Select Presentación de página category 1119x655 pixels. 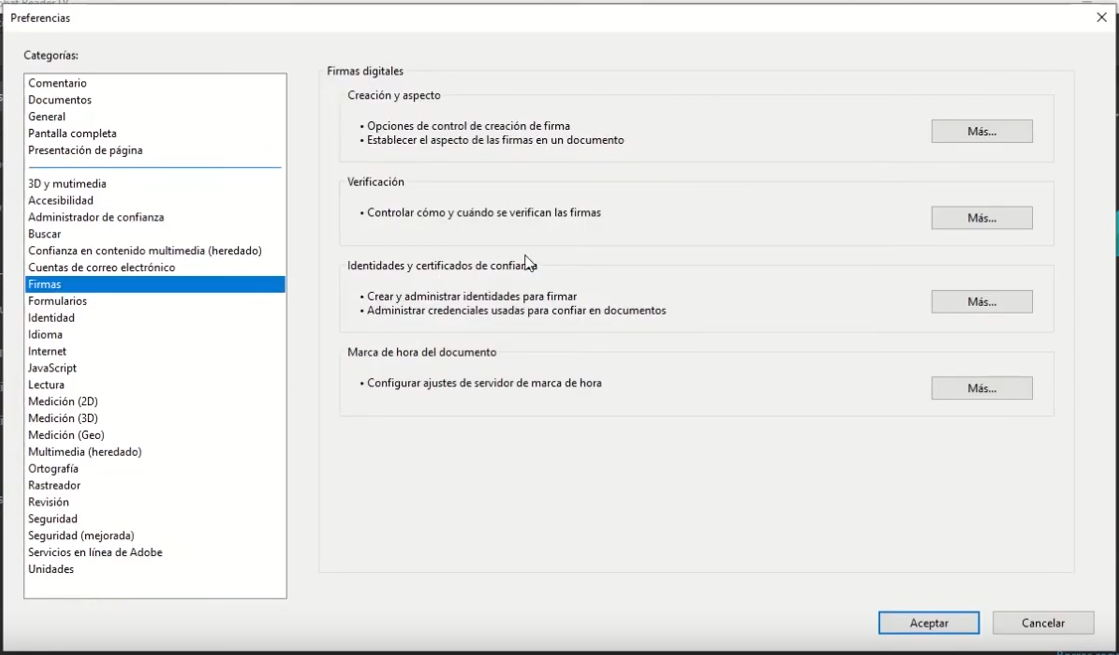coord(85,150)
